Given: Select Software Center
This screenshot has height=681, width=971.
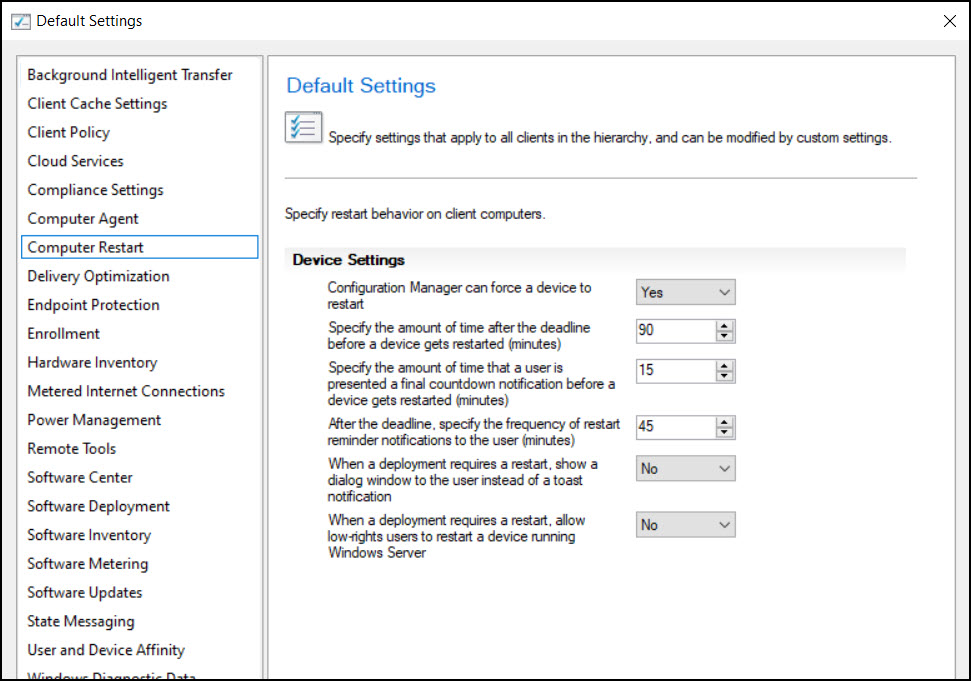Looking at the screenshot, I should coord(80,477).
